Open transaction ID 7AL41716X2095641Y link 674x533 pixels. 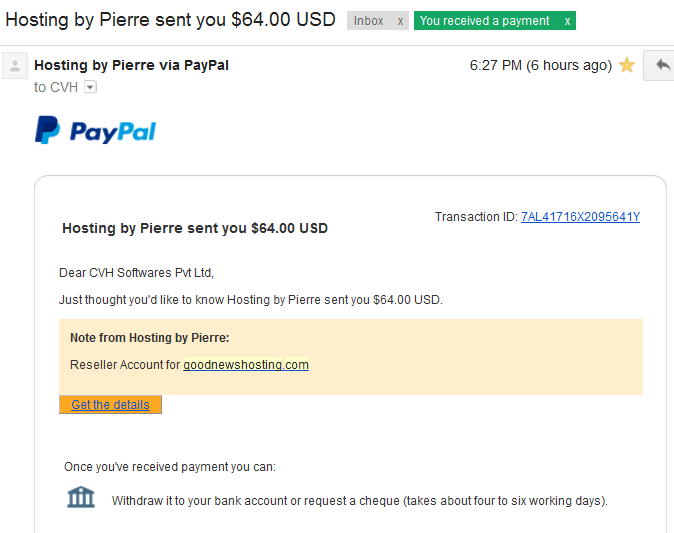pos(580,217)
